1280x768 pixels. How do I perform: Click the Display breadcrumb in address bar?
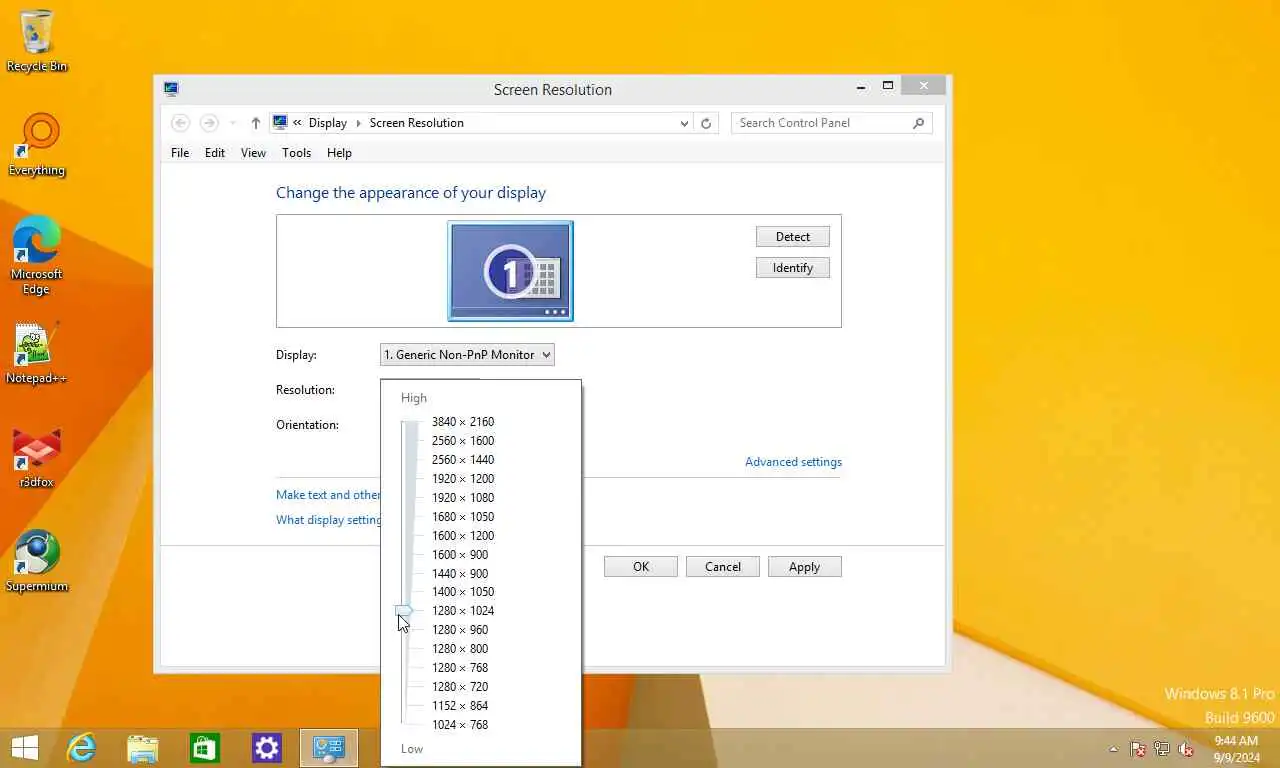327,123
